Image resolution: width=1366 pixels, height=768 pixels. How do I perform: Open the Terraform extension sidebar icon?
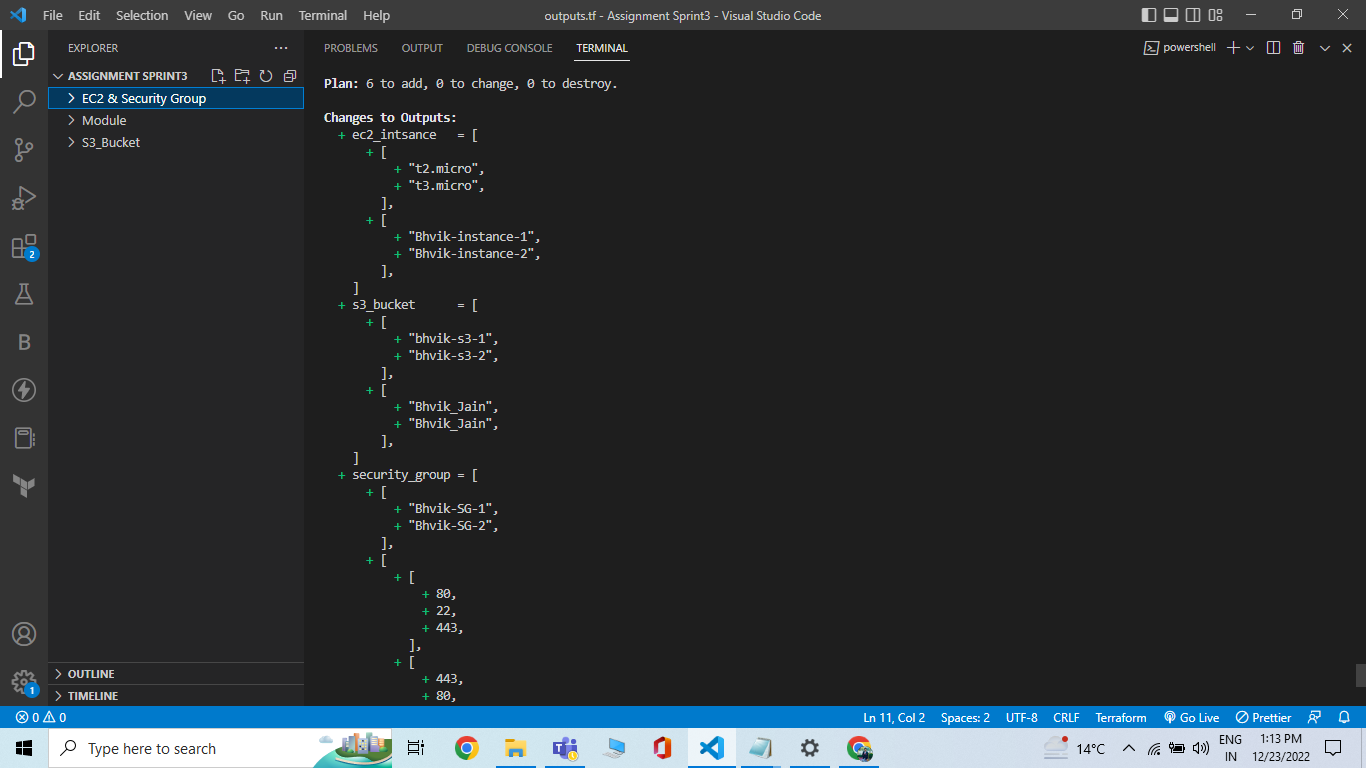point(25,486)
